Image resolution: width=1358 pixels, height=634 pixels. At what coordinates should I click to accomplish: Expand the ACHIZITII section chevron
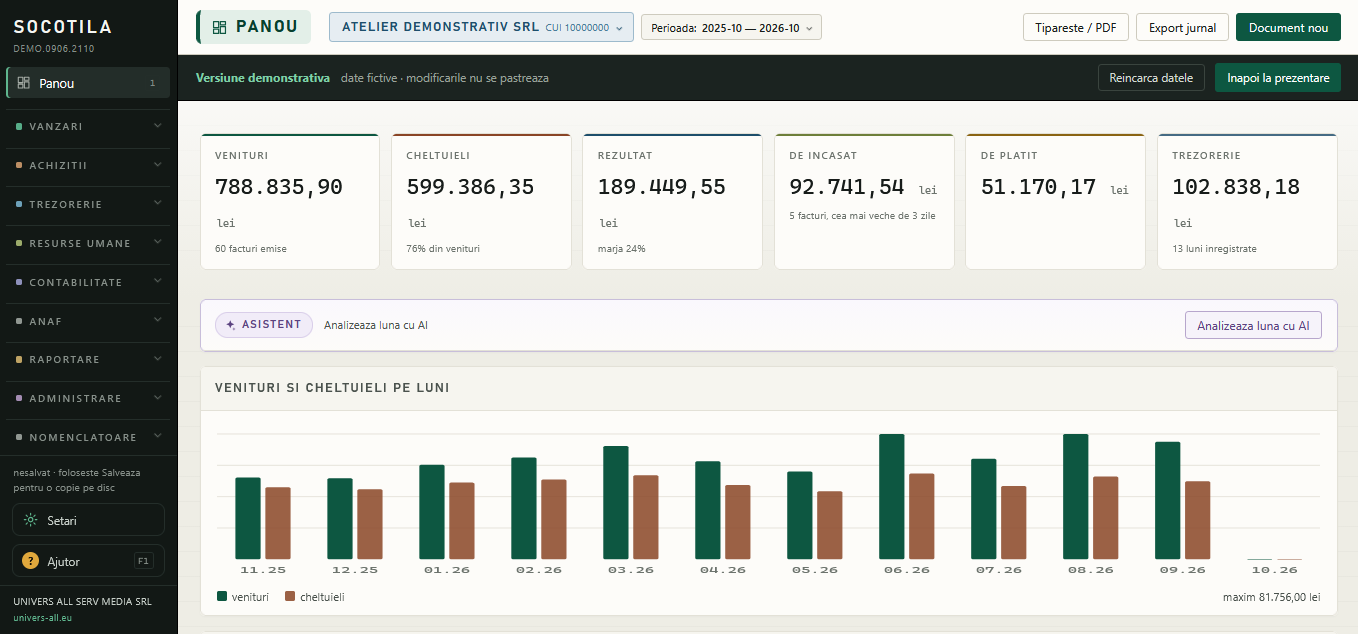point(157,165)
